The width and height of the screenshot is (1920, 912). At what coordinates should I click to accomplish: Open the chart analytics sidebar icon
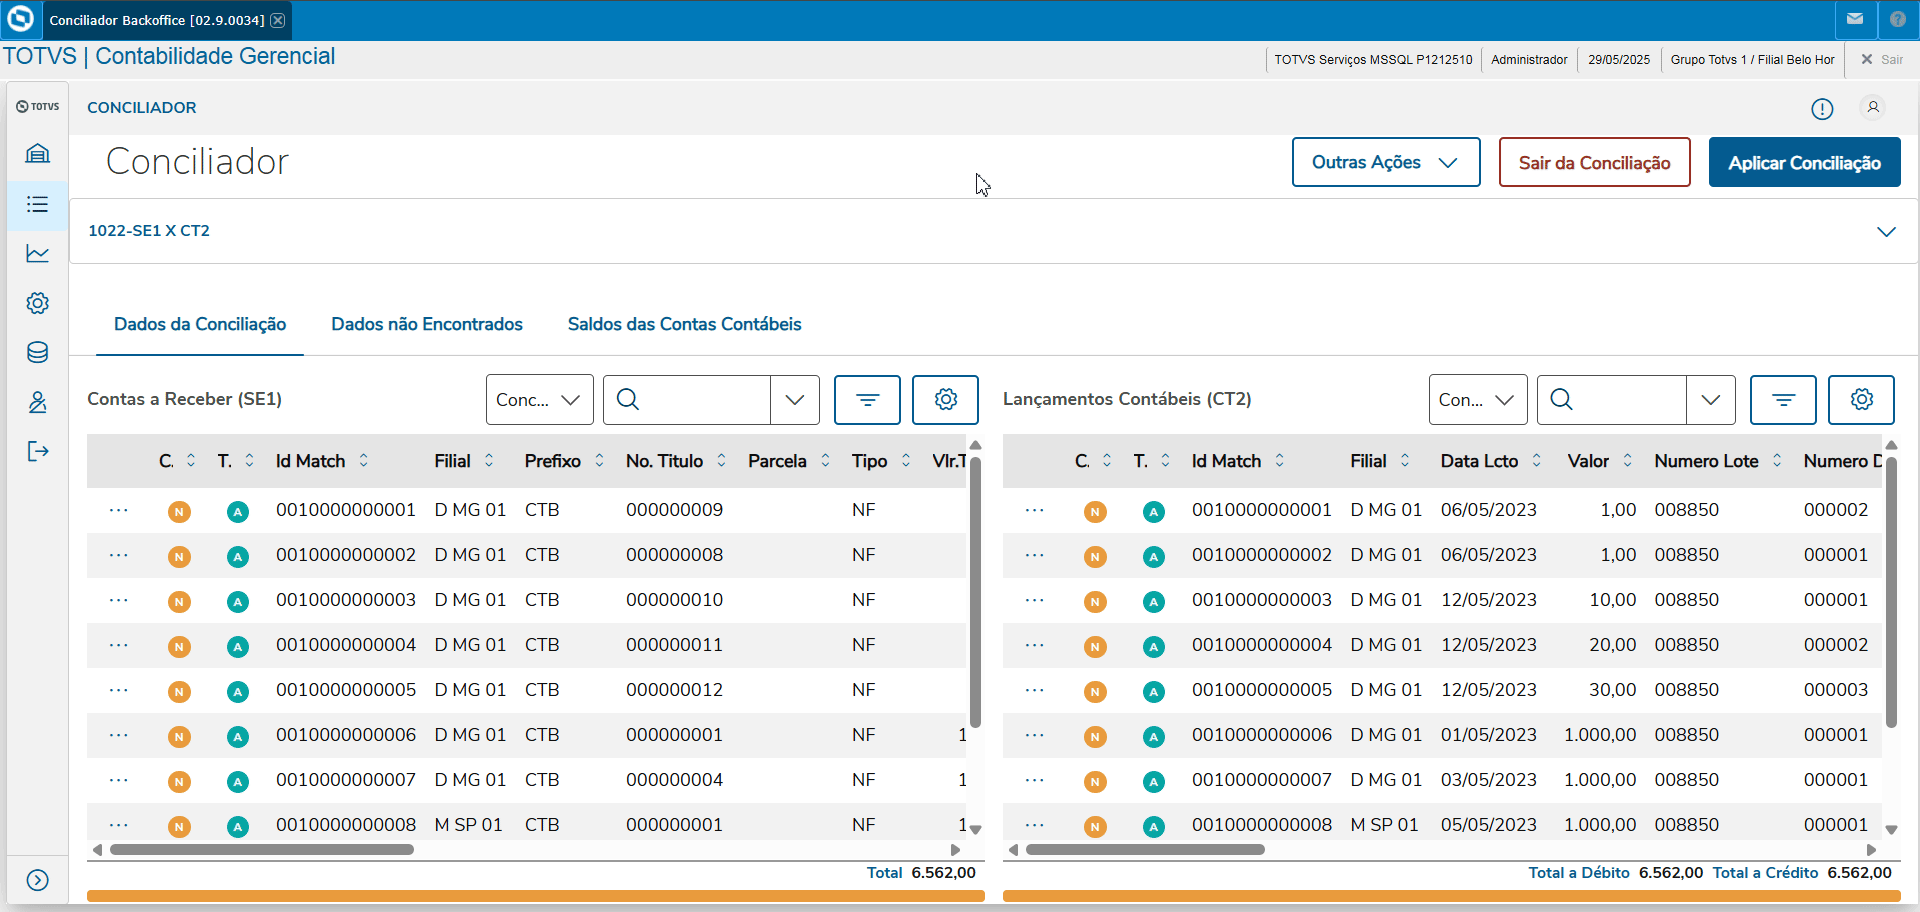pyautogui.click(x=37, y=254)
